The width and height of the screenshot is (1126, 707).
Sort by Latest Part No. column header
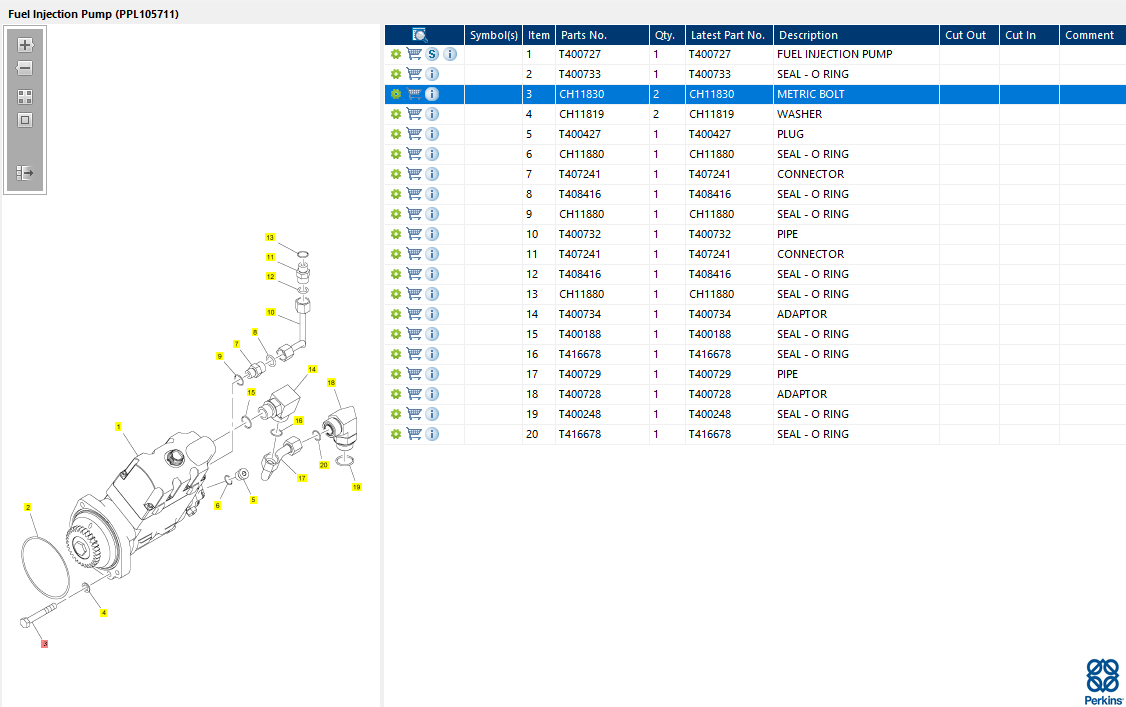click(x=729, y=34)
